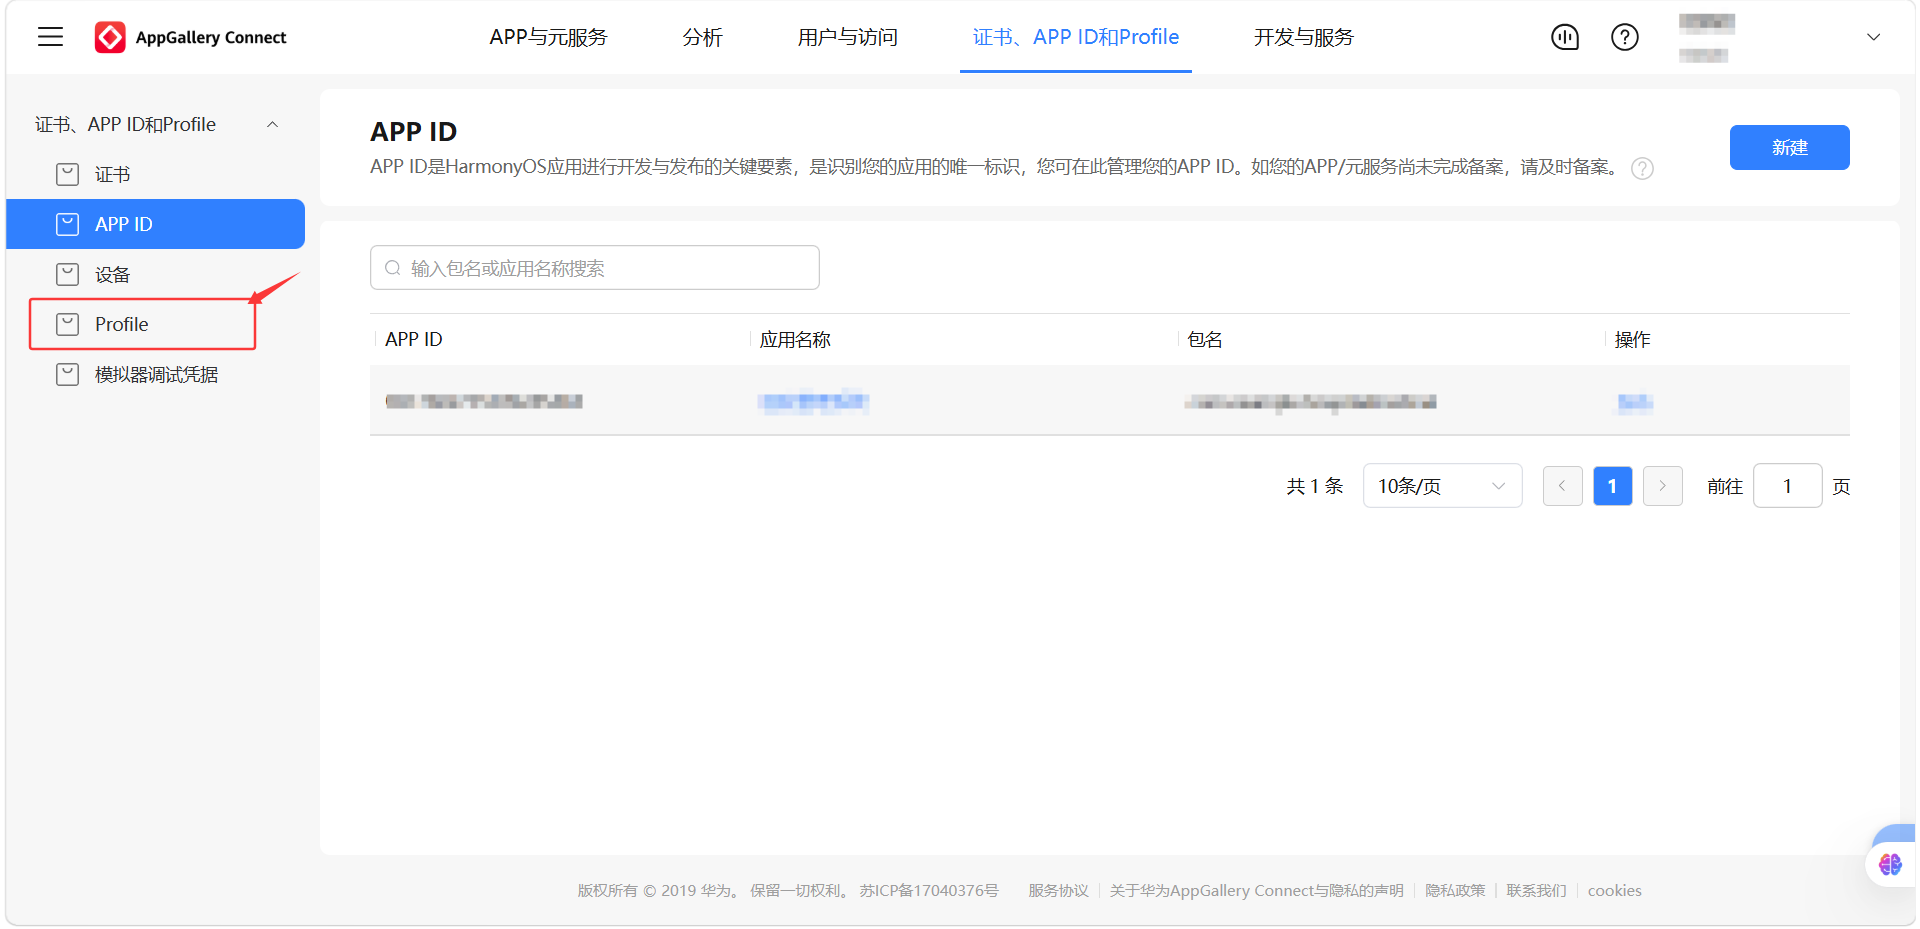Image resolution: width=1920 pixels, height=929 pixels.
Task: Click help icon after APP ID description
Action: [x=1642, y=168]
